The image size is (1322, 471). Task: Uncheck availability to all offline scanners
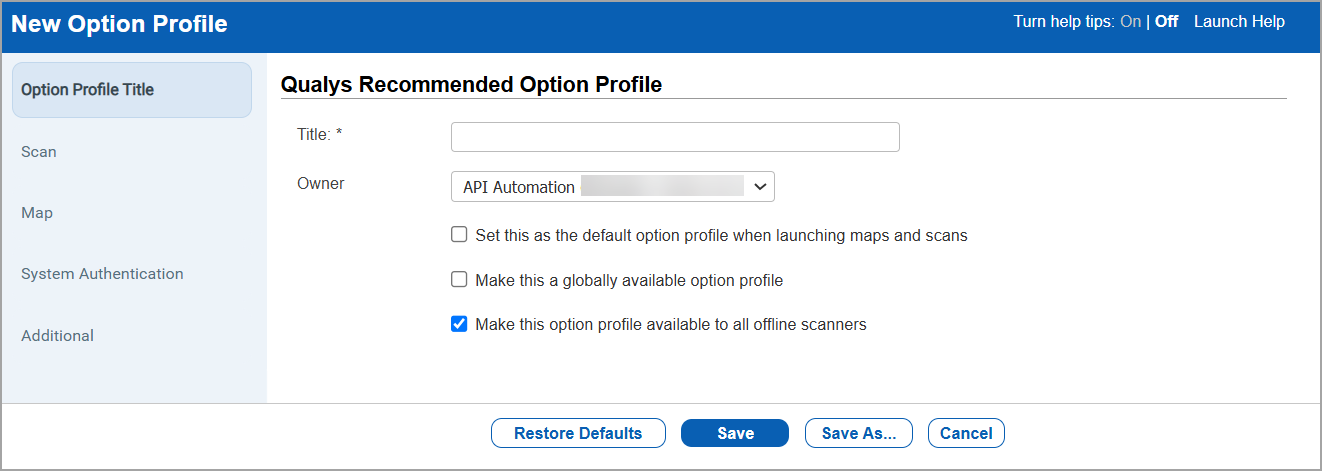460,324
